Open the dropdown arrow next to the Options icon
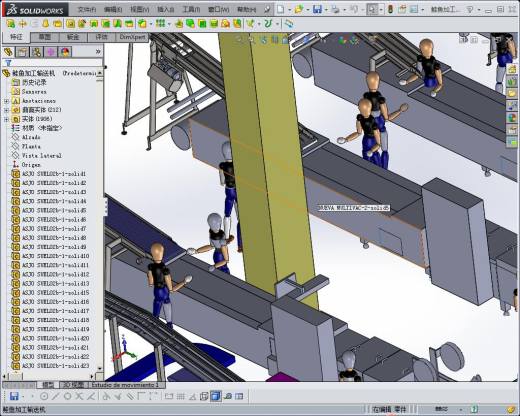520x416 pixels. point(423,10)
